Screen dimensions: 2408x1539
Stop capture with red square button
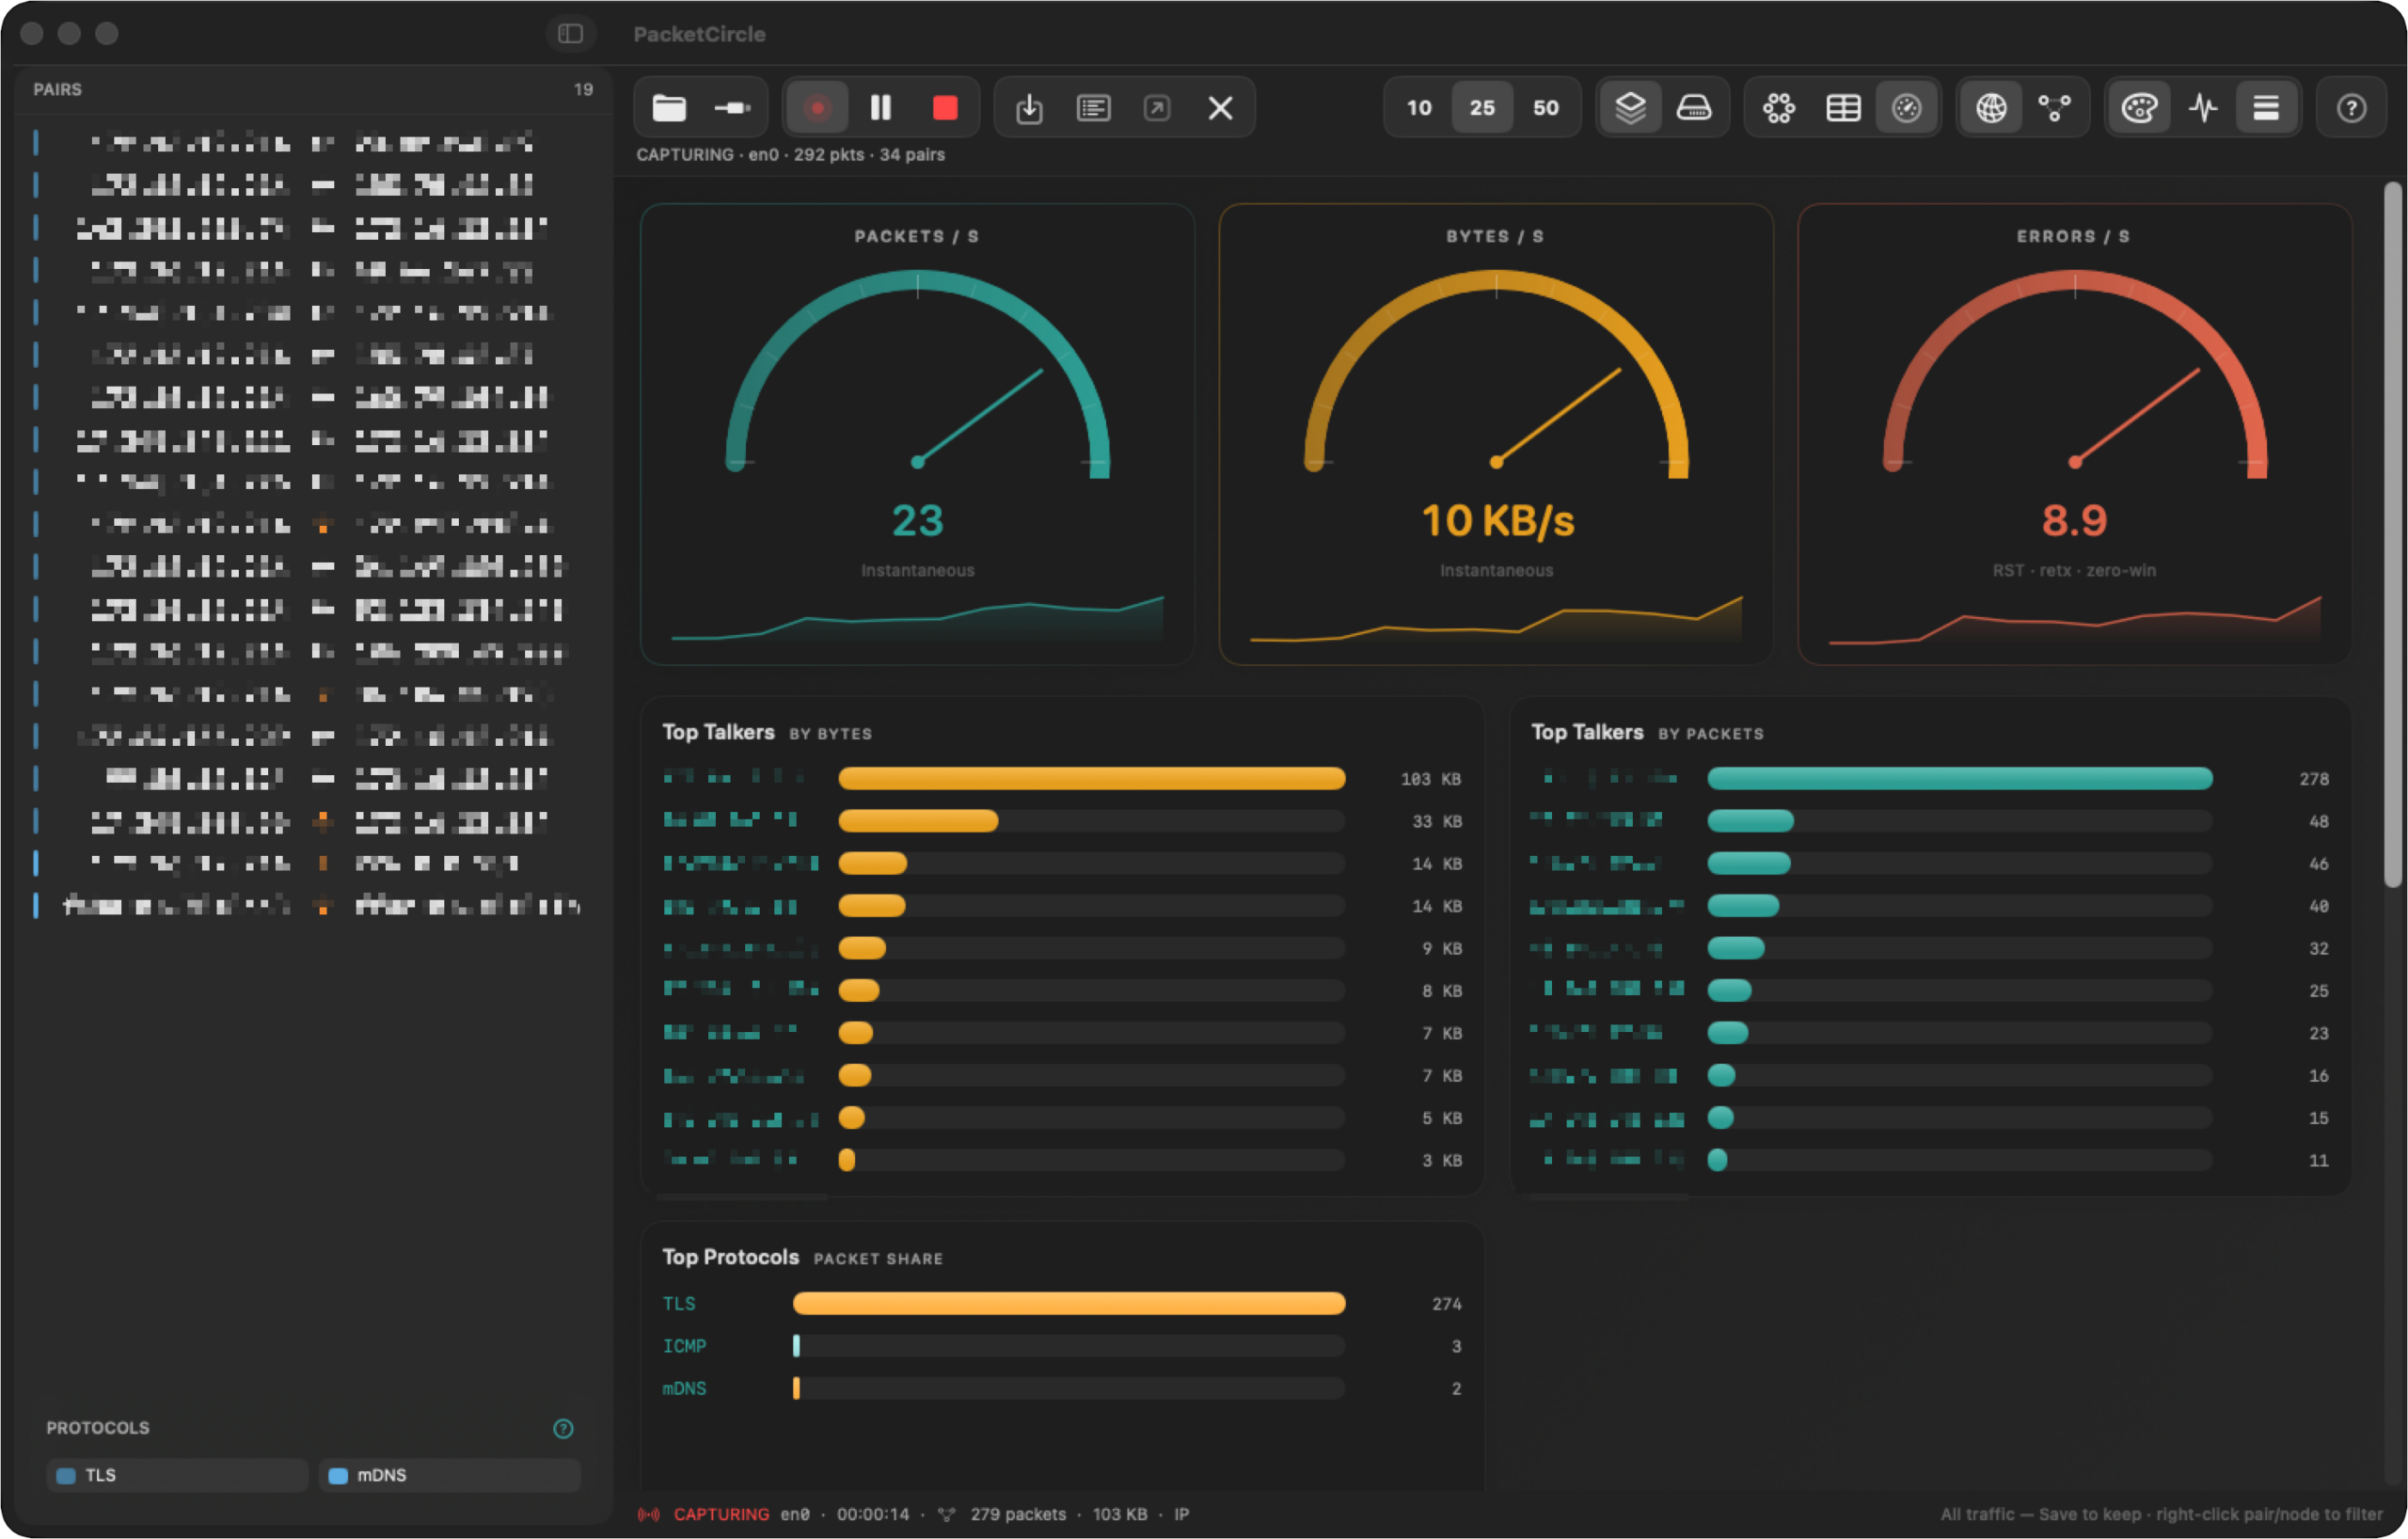tap(945, 108)
